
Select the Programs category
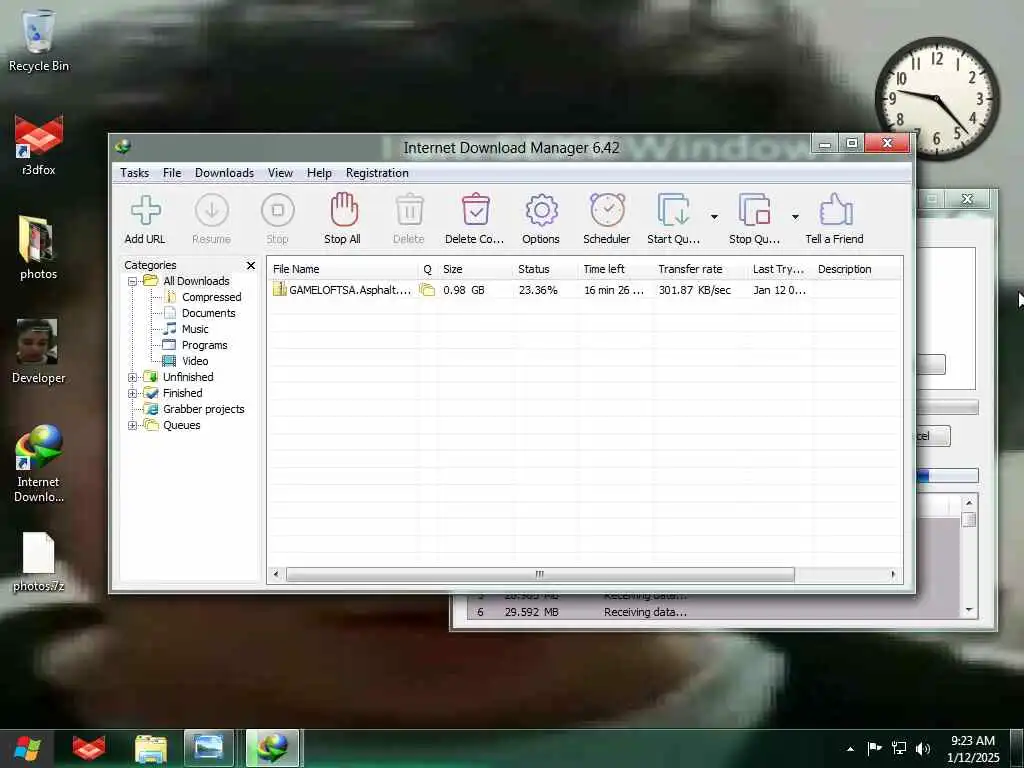[204, 345]
